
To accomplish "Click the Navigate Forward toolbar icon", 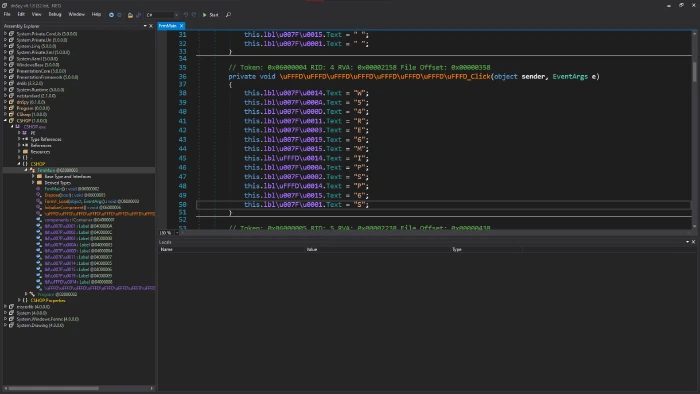I will 119,15.
